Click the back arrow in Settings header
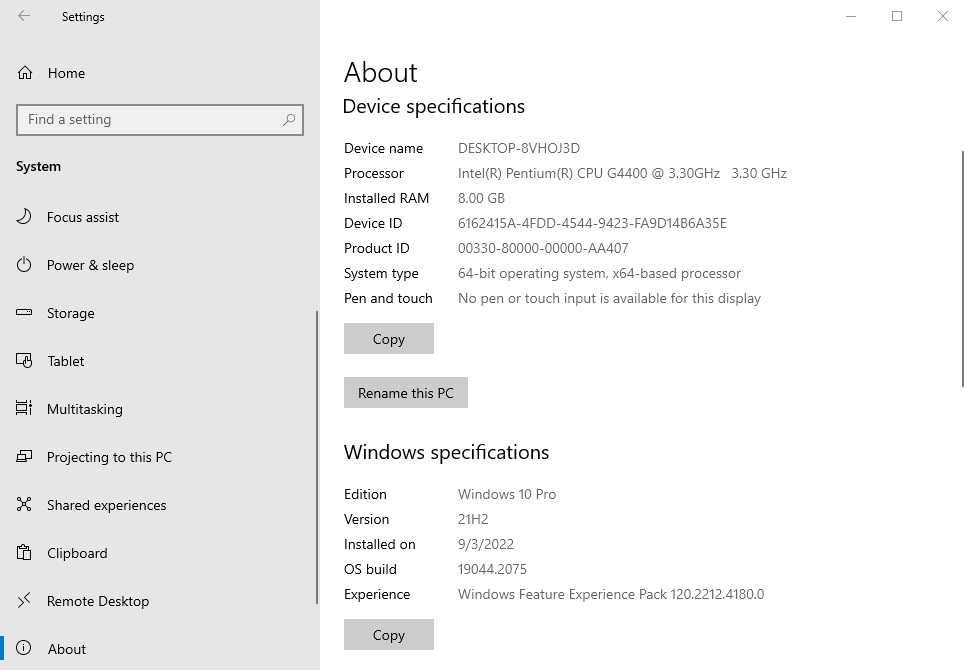Screen dimensions: 964x670 (x=24, y=16)
